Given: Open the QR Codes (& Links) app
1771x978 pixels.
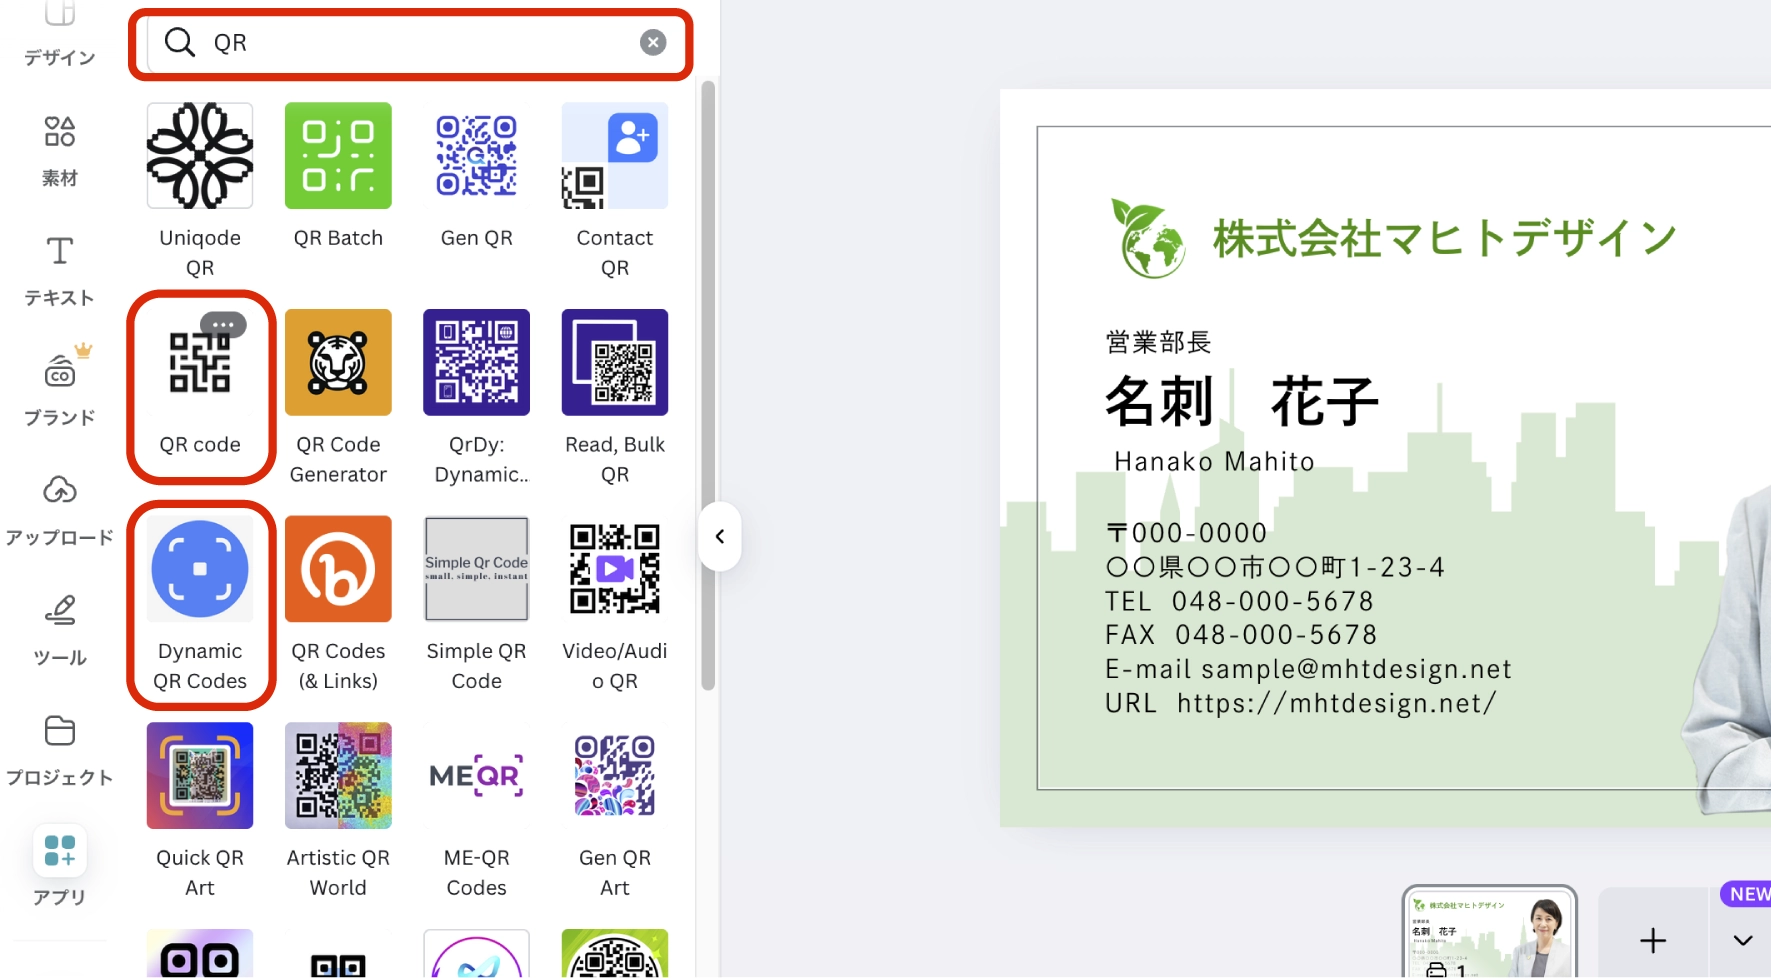Looking at the screenshot, I should tap(338, 605).
